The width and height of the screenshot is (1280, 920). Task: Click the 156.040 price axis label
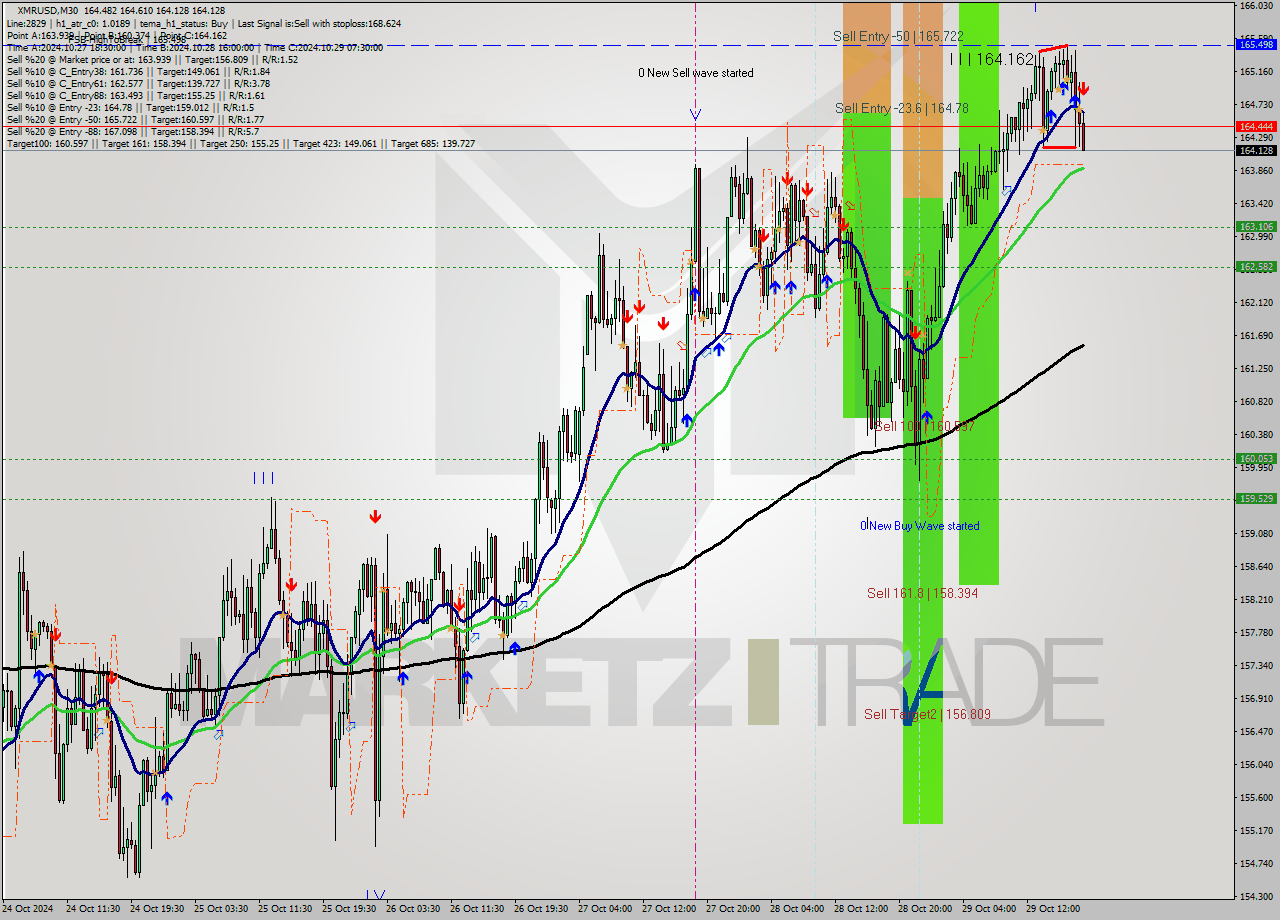pos(1256,764)
